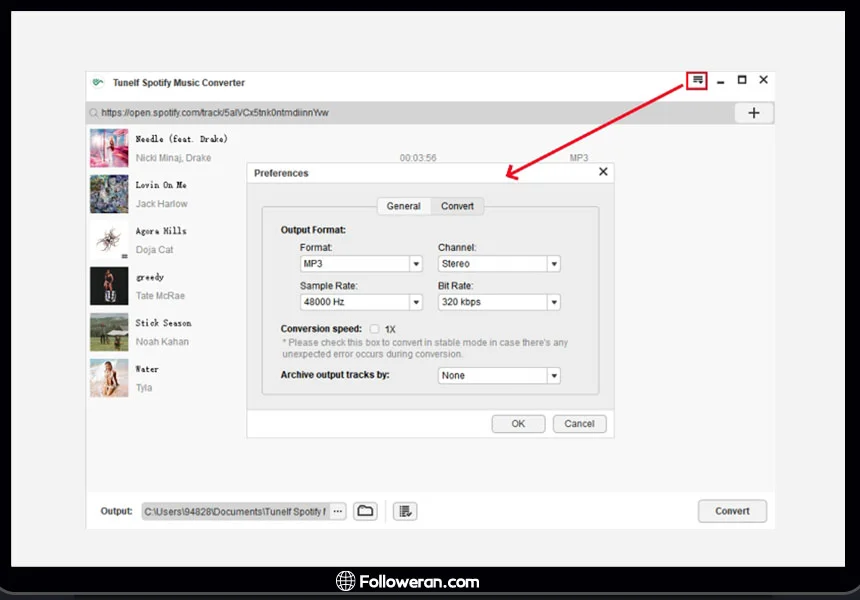Select the Agora Hills album thumbnail
Screen dimensions: 860x600
[109, 240]
